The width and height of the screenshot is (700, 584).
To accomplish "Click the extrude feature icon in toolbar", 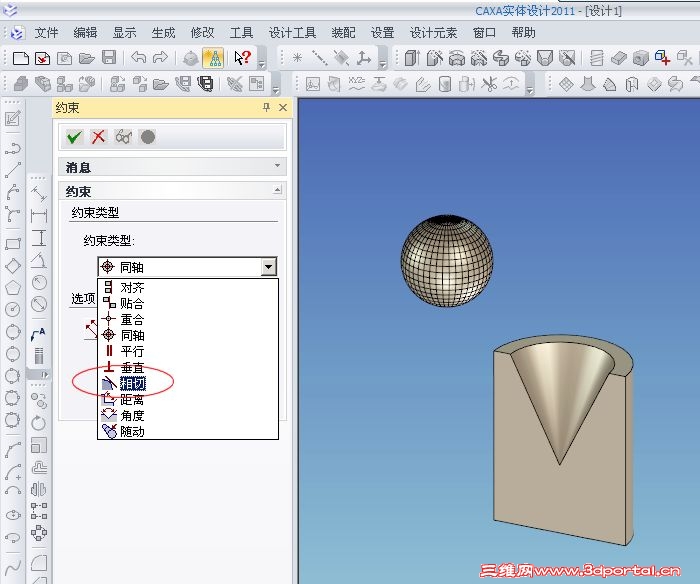I will coord(412,58).
